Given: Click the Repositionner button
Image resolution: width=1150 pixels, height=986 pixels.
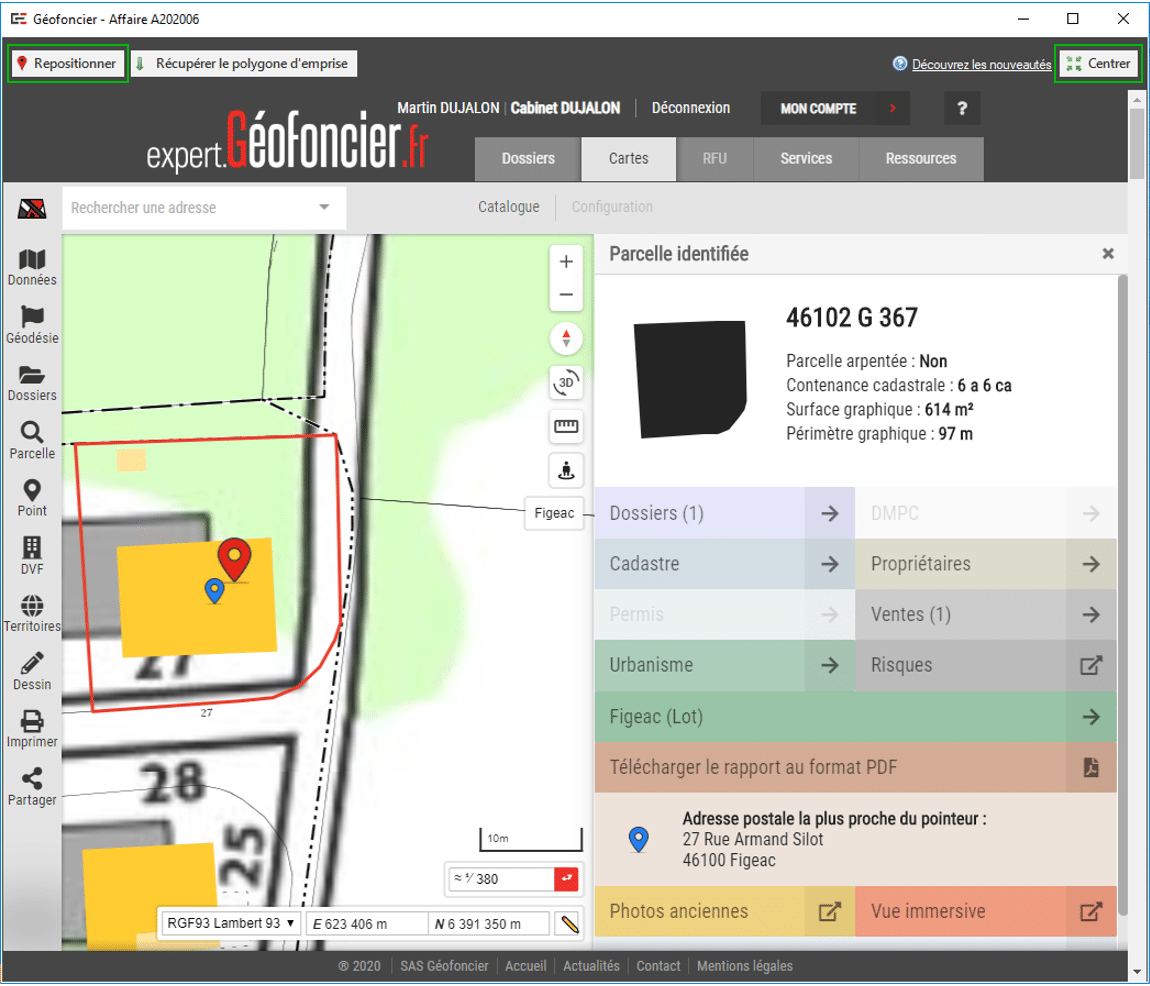Looking at the screenshot, I should 68,64.
